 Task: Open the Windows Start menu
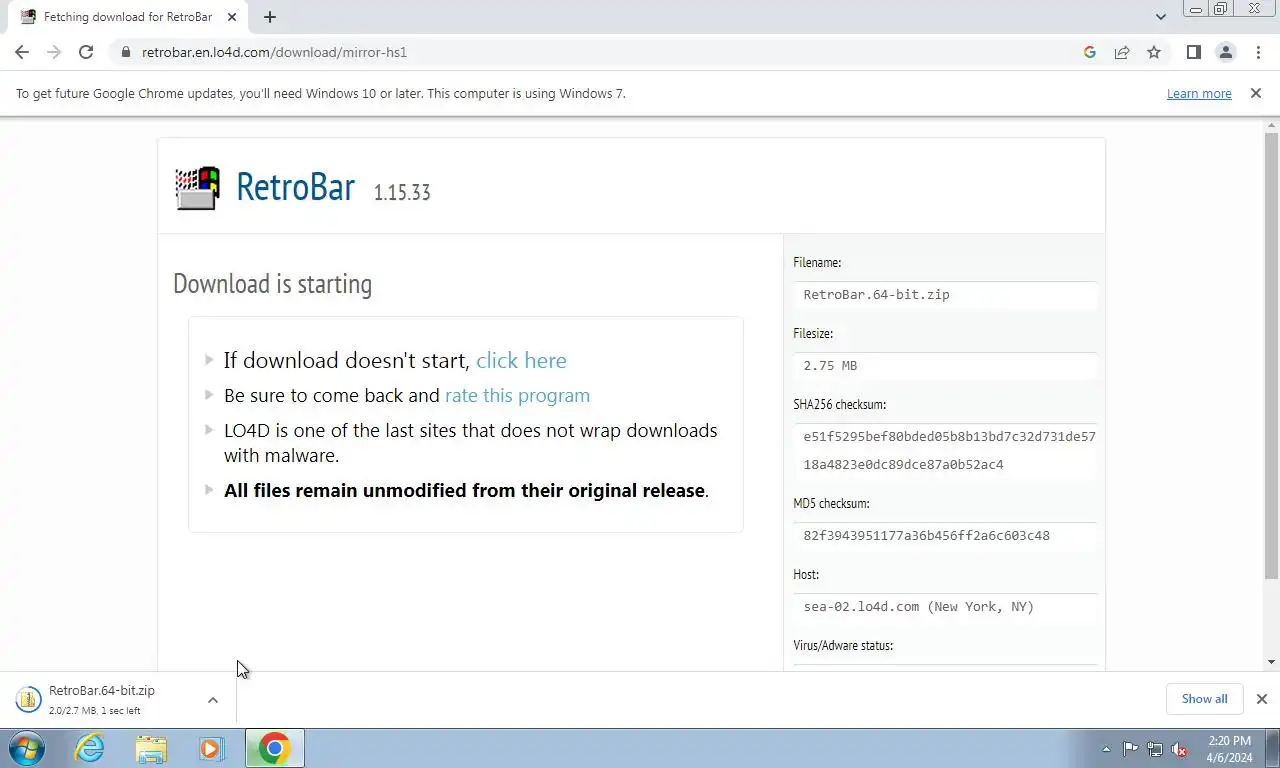[x=27, y=748]
